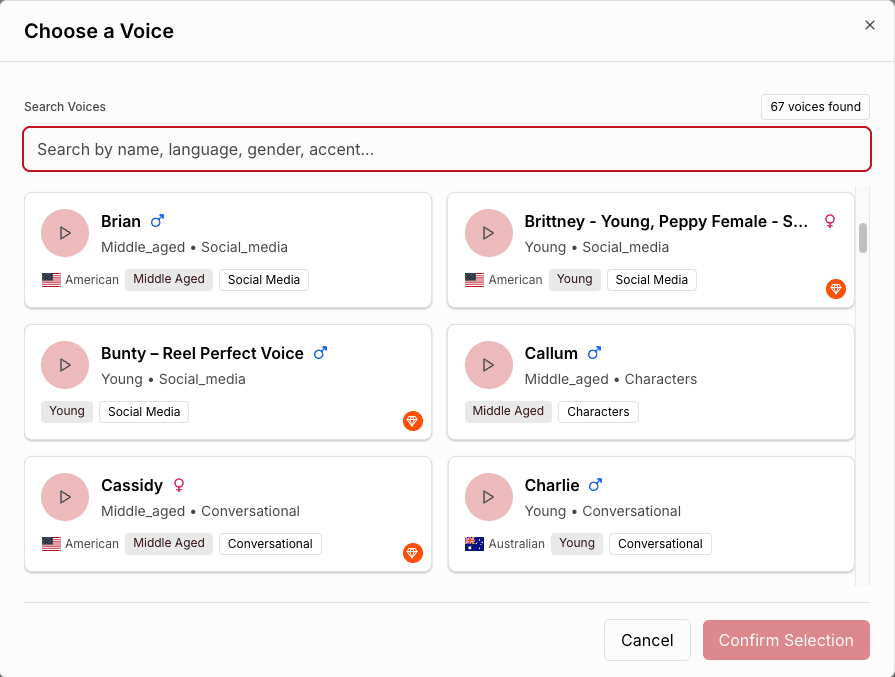Image resolution: width=895 pixels, height=677 pixels.
Task: Click the Australian flag on Charlie's card
Action: tap(474, 543)
